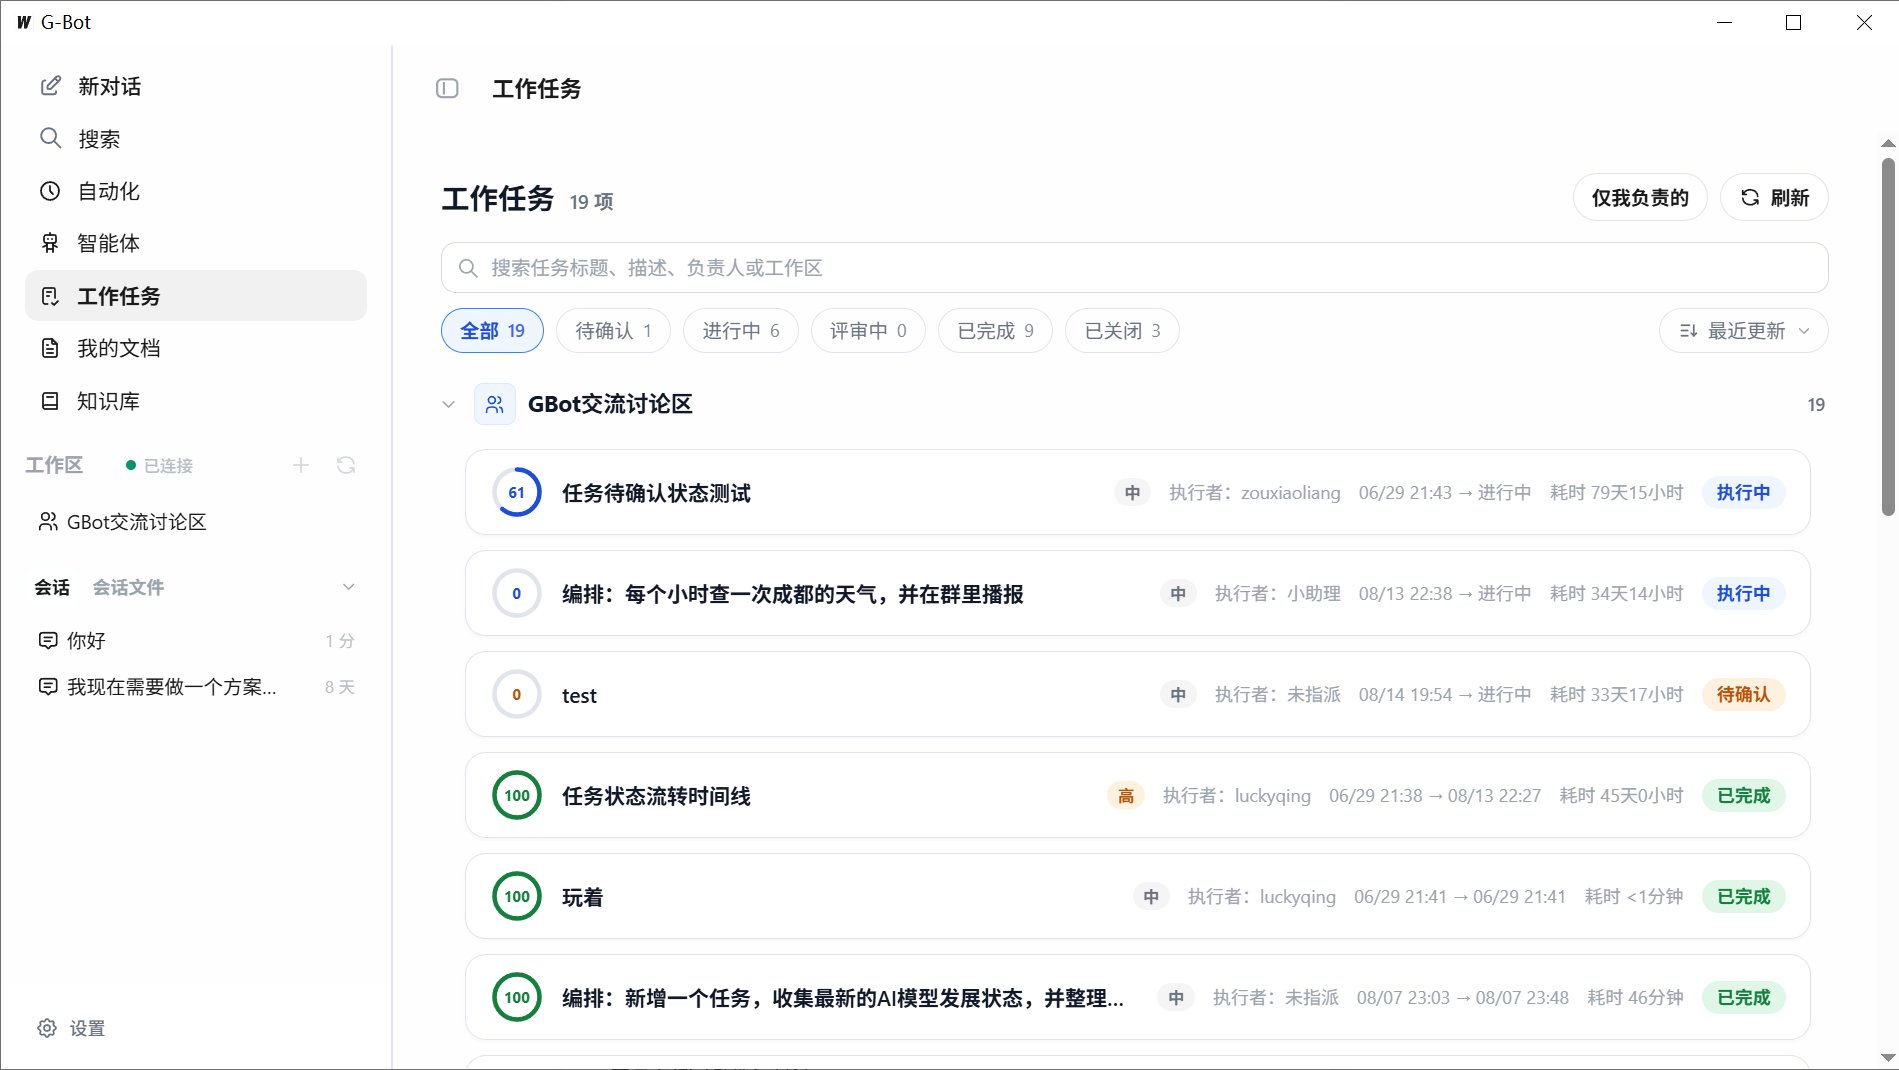1899x1070 pixels.
Task: Select the 待确认 1 filter tab
Action: (x=613, y=331)
